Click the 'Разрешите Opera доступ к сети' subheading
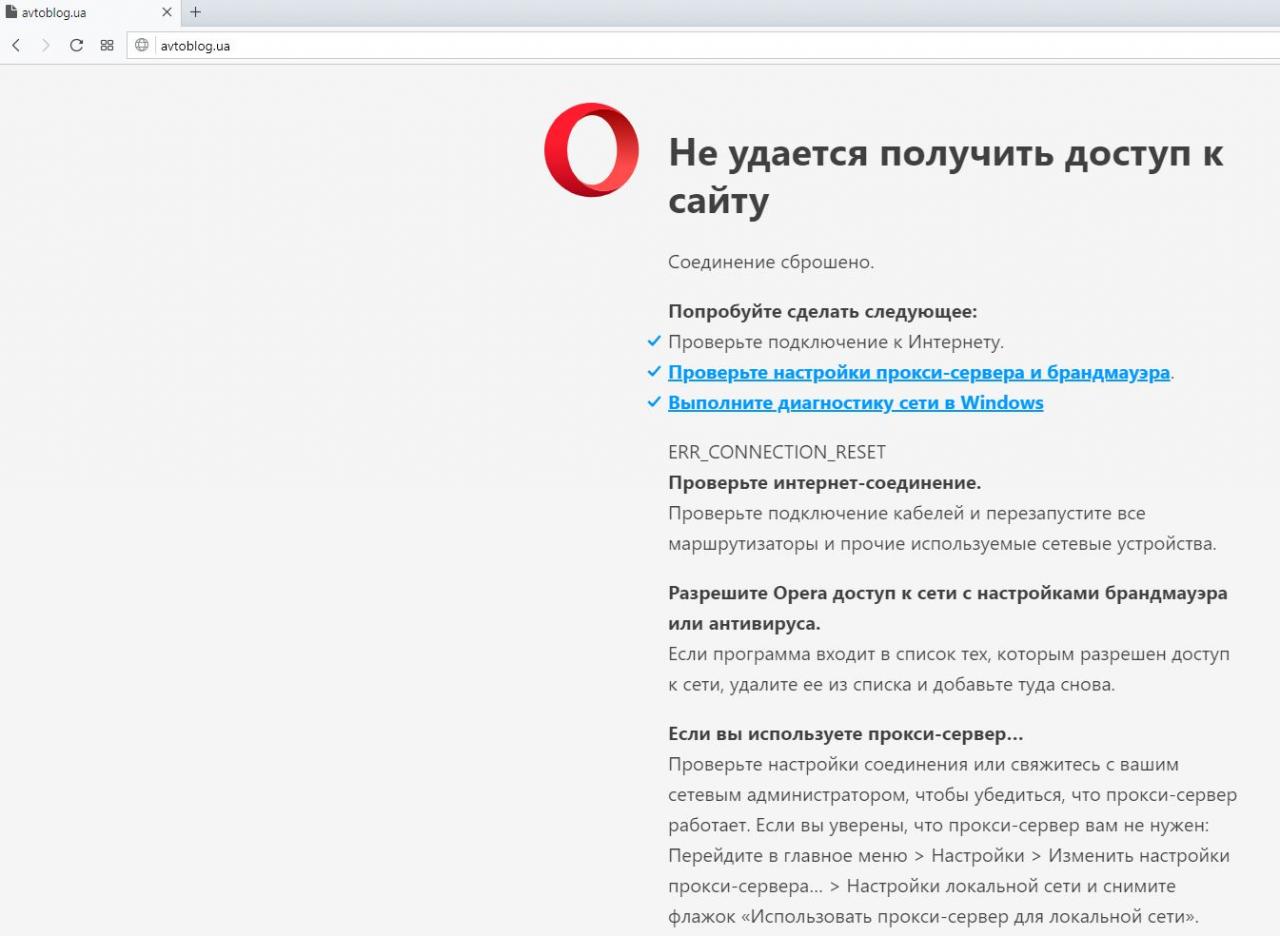This screenshot has height=936, width=1280. tap(948, 608)
